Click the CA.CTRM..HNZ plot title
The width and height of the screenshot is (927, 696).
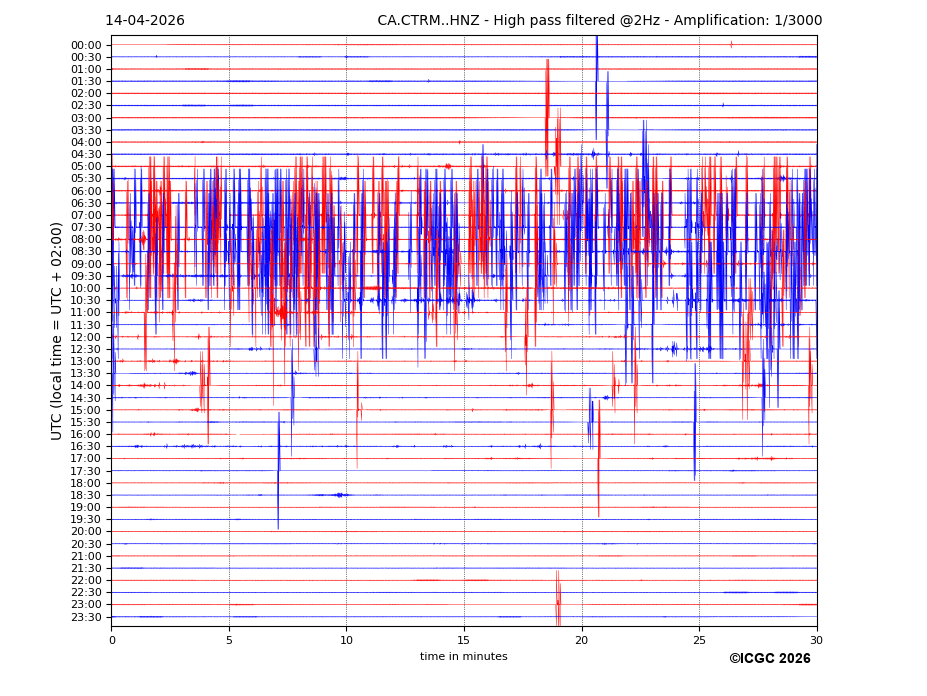[x=596, y=21]
